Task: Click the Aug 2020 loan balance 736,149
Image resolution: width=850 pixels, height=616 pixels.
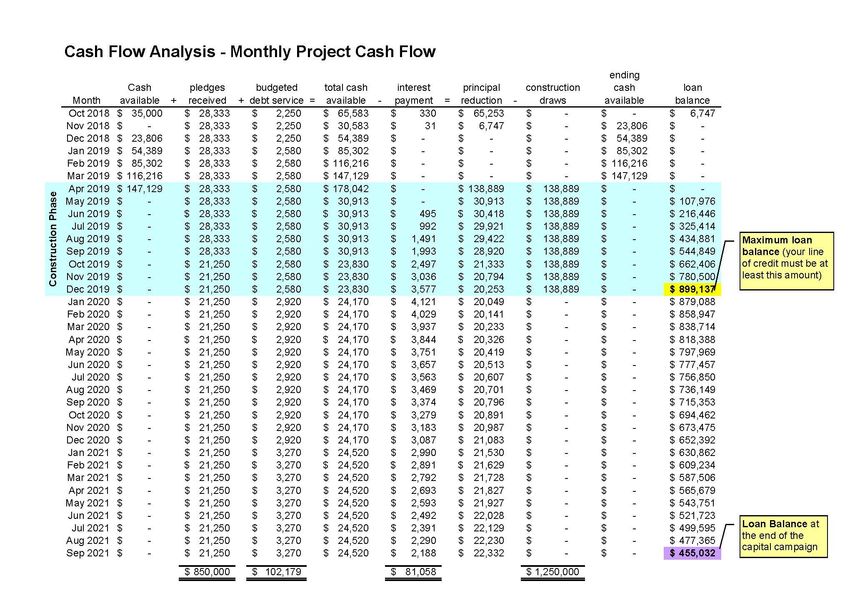Action: point(697,389)
